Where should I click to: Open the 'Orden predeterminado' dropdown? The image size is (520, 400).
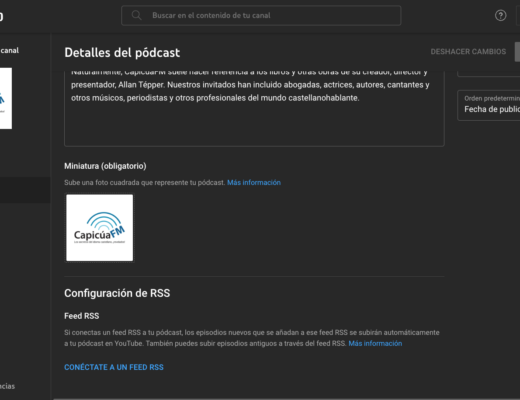489,105
